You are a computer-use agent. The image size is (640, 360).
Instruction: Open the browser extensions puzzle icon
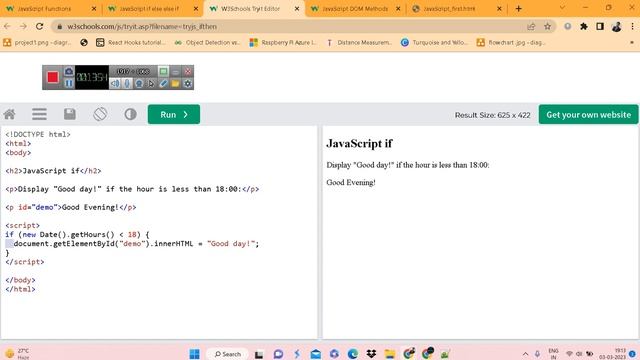tap(584, 27)
